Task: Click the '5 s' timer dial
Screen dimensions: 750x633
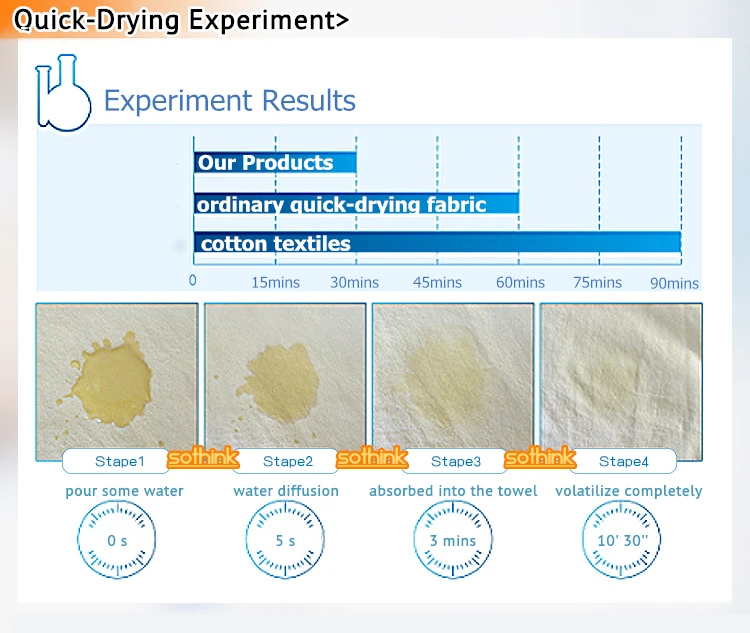Action: click(285, 539)
